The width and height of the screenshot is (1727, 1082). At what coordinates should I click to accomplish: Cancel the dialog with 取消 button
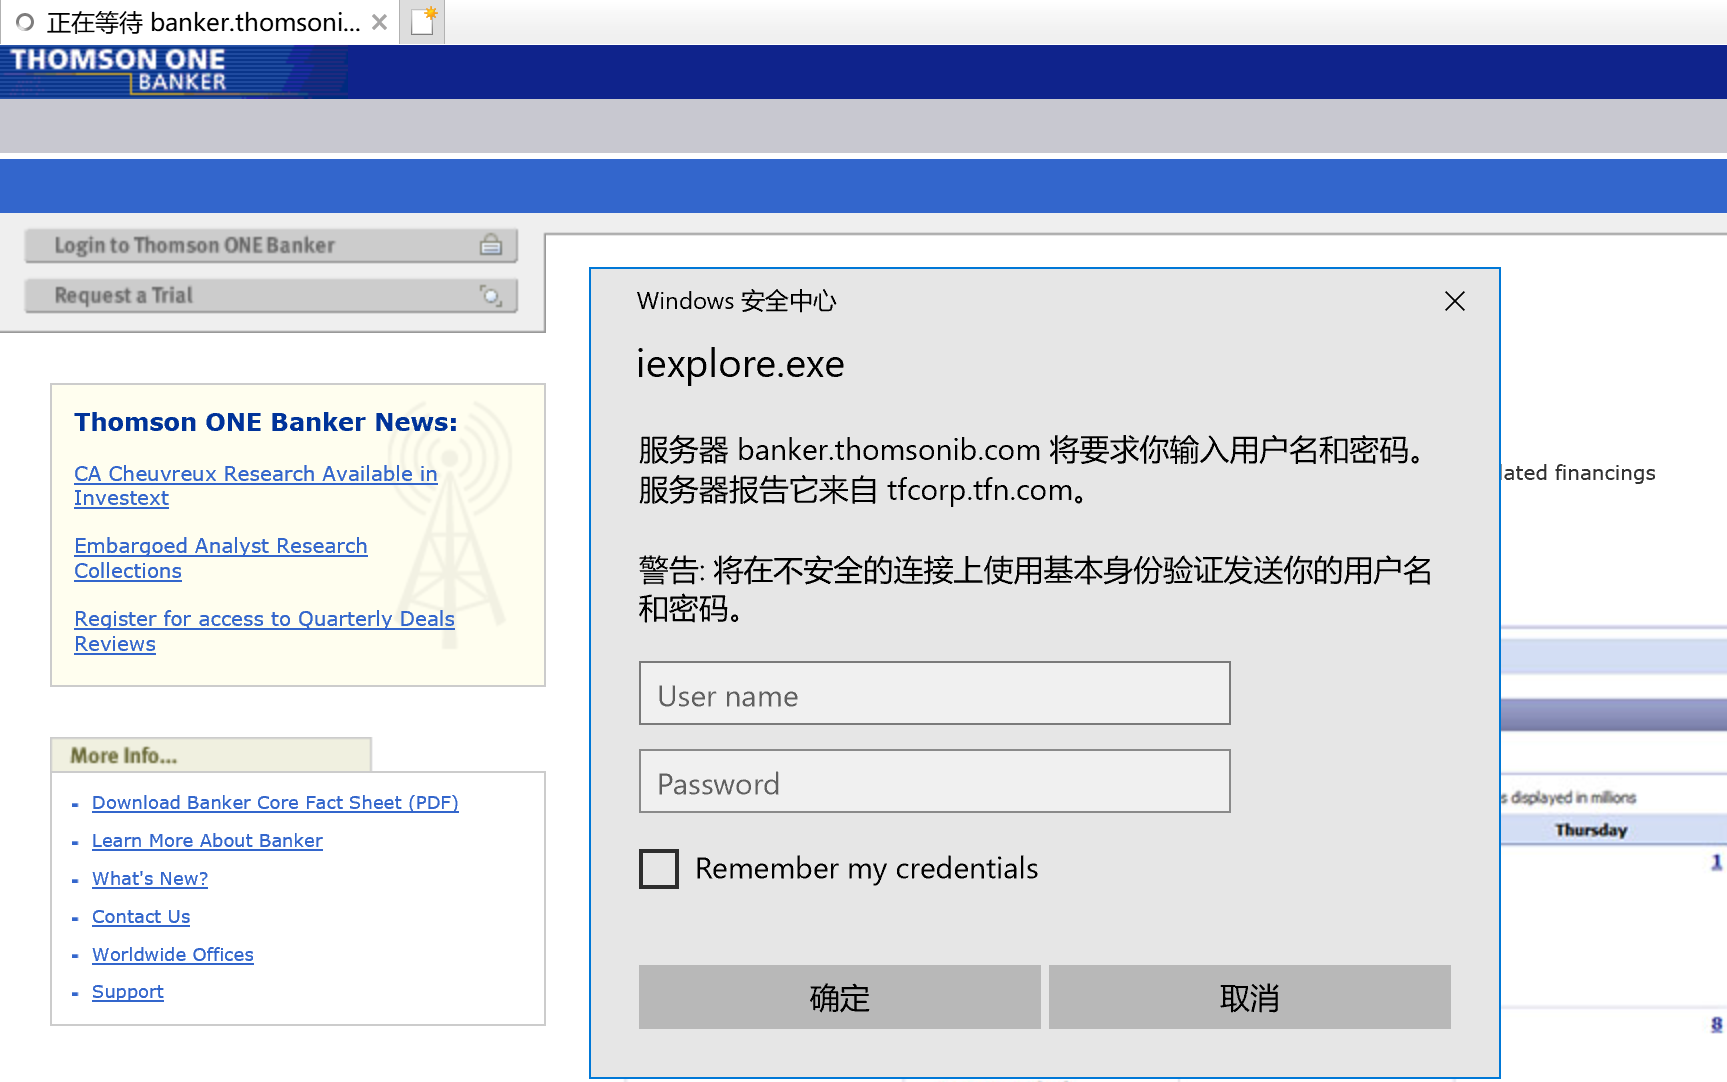point(1249,997)
